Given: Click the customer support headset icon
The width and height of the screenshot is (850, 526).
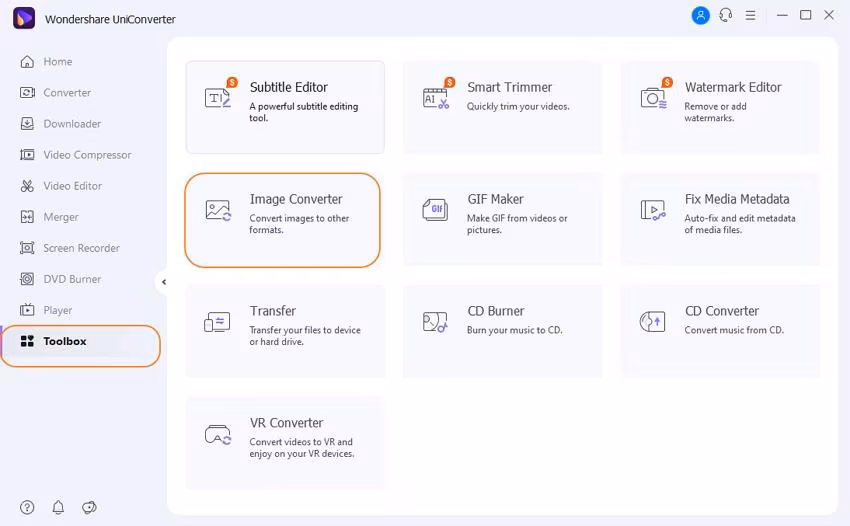Looking at the screenshot, I should (726, 15).
